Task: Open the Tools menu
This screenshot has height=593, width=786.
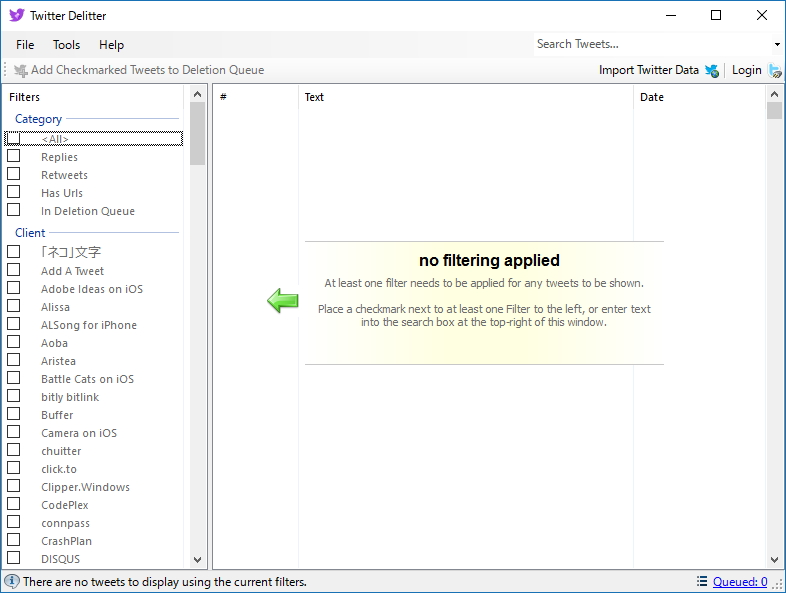Action: pyautogui.click(x=67, y=45)
